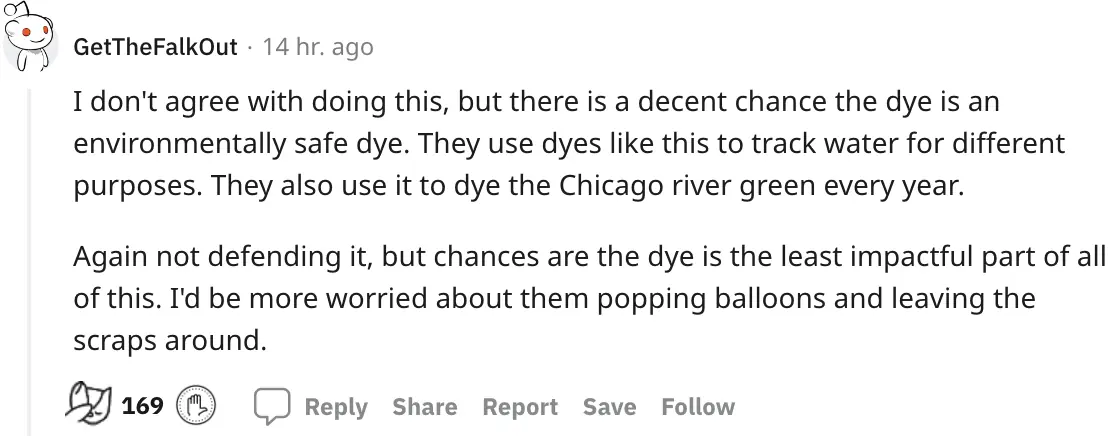Open the GetTheFalkOut user profile
The image size is (1108, 436).
(x=156, y=47)
